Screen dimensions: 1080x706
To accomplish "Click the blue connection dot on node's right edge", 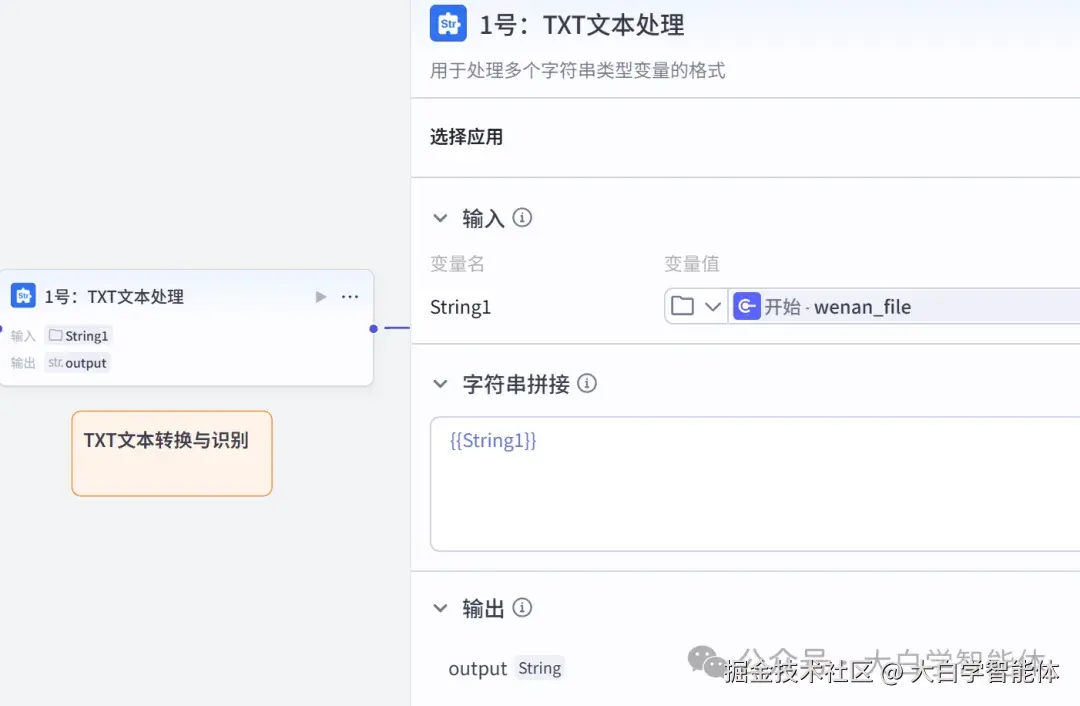I will pos(374,328).
